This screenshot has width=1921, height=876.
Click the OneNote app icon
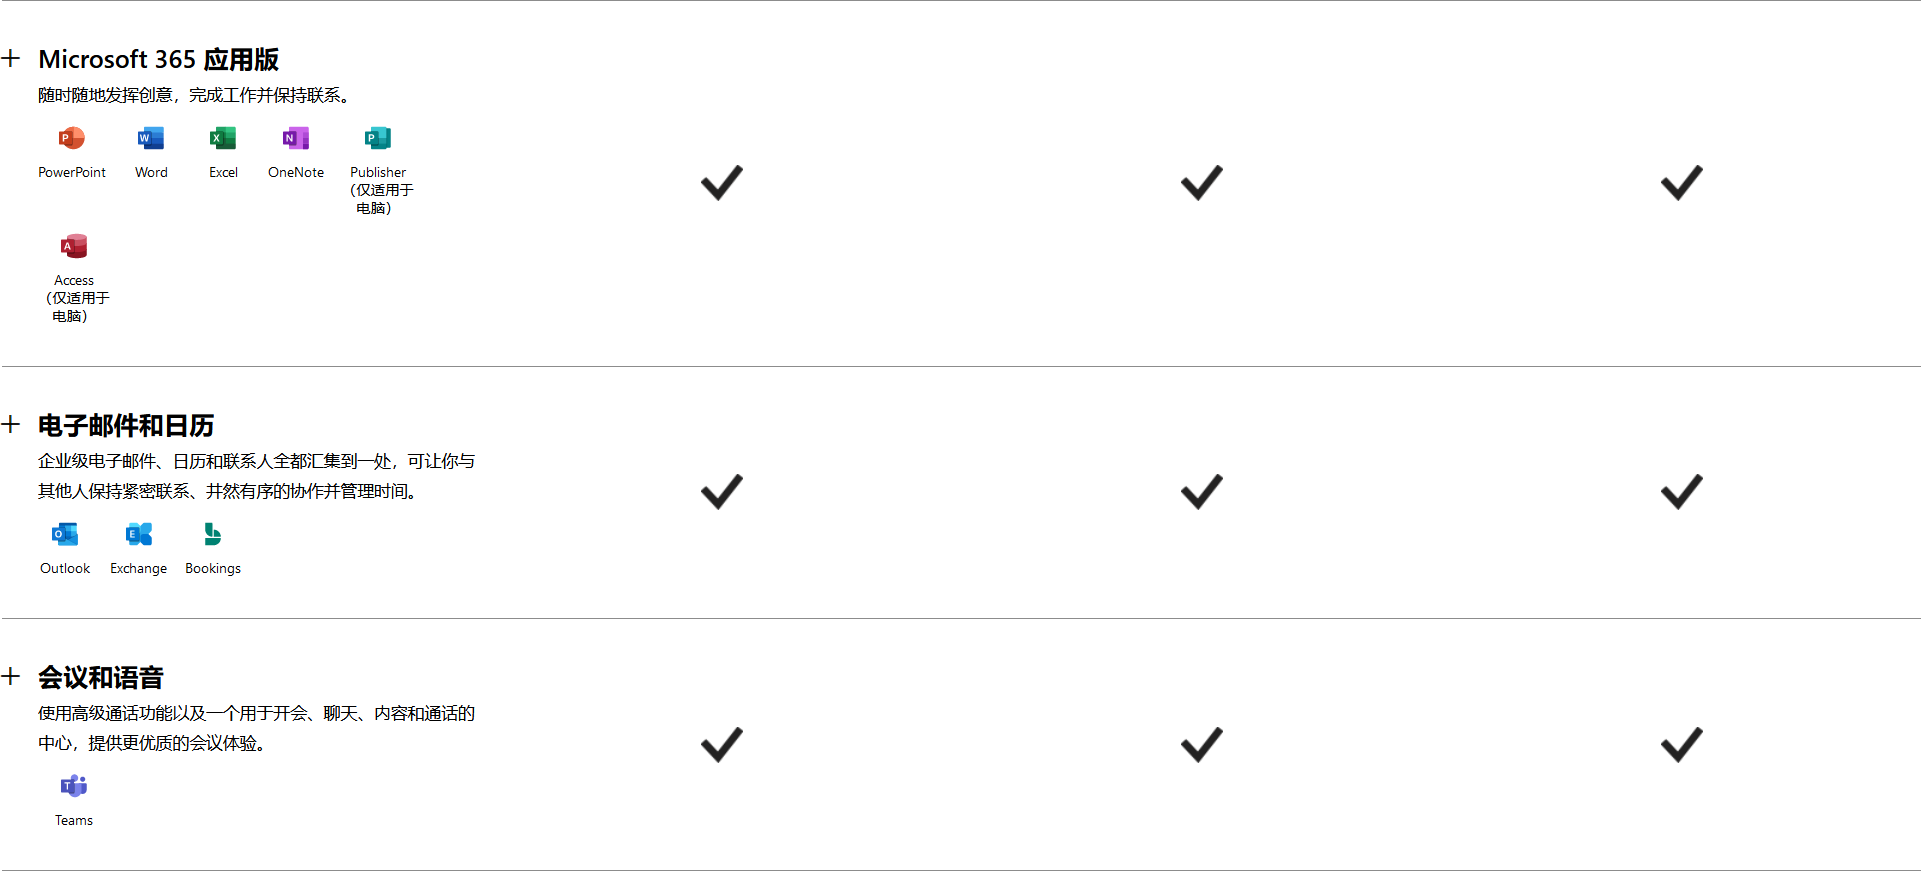(296, 138)
